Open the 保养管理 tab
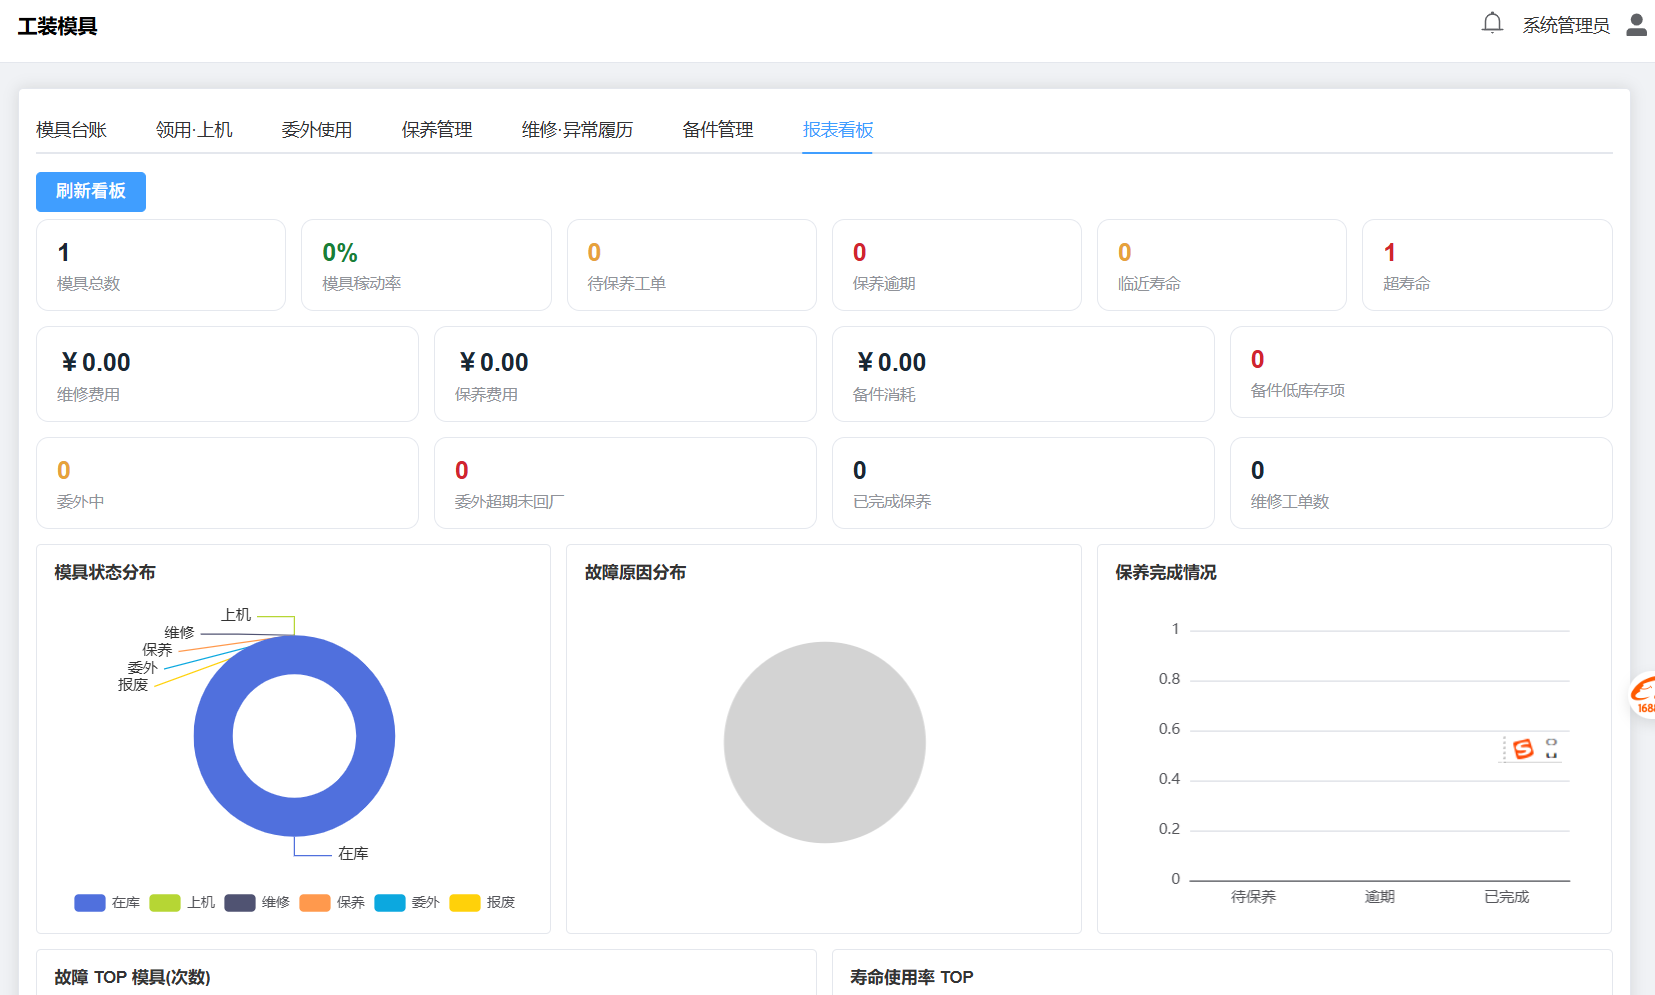Viewport: 1655px width, 995px height. click(x=437, y=130)
